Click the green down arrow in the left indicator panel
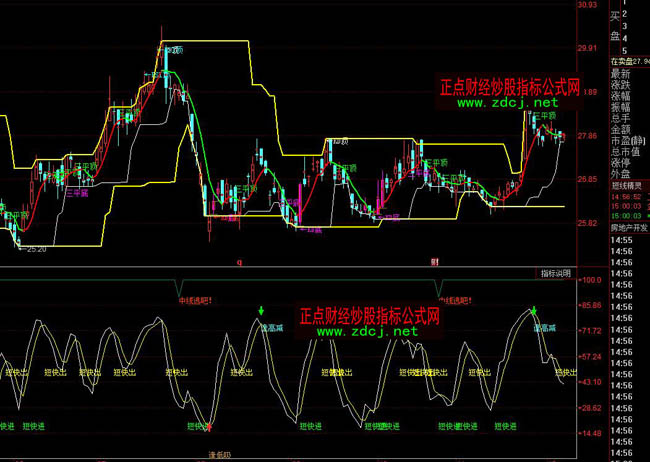This screenshot has height=462, width=650. coord(261,312)
